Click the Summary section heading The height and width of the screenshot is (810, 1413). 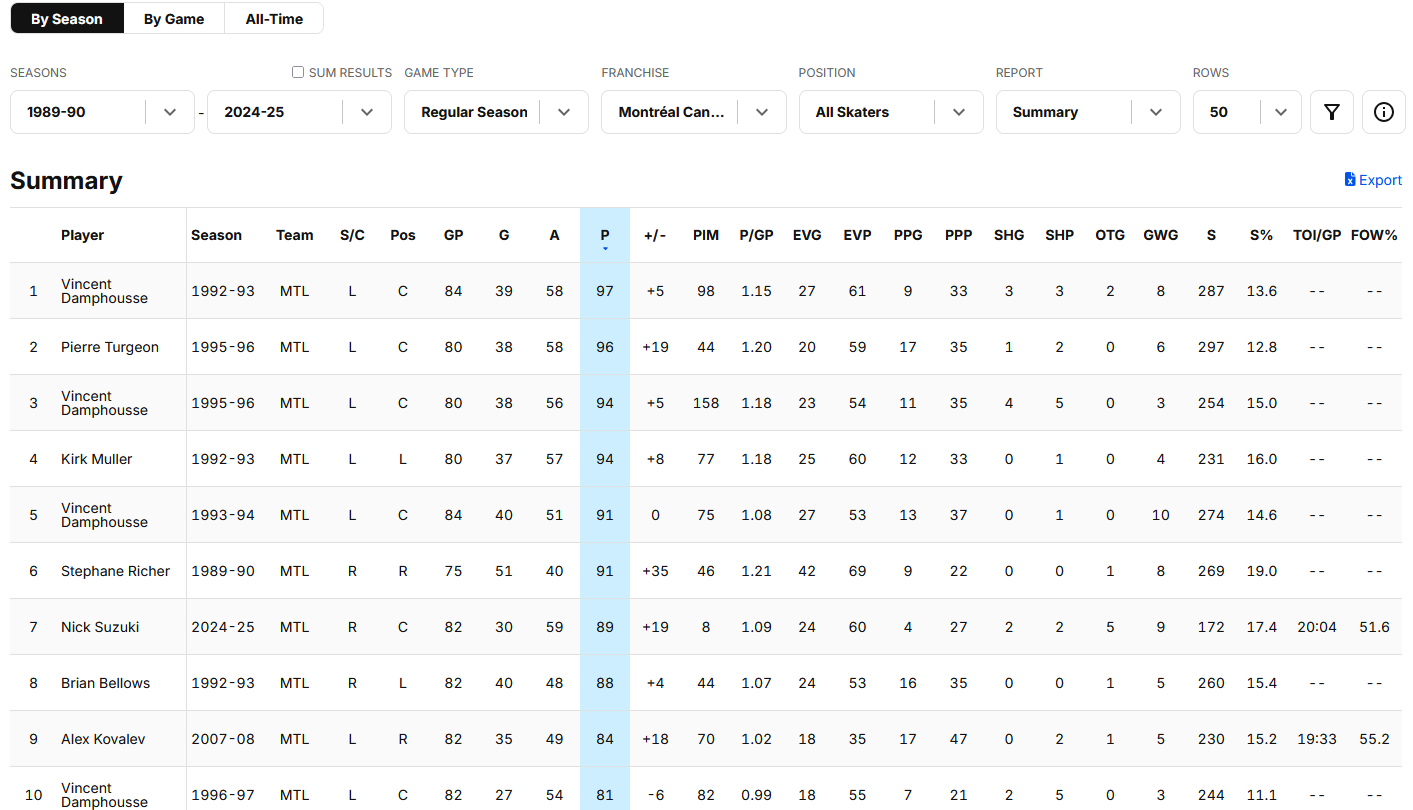pyautogui.click(x=66, y=181)
